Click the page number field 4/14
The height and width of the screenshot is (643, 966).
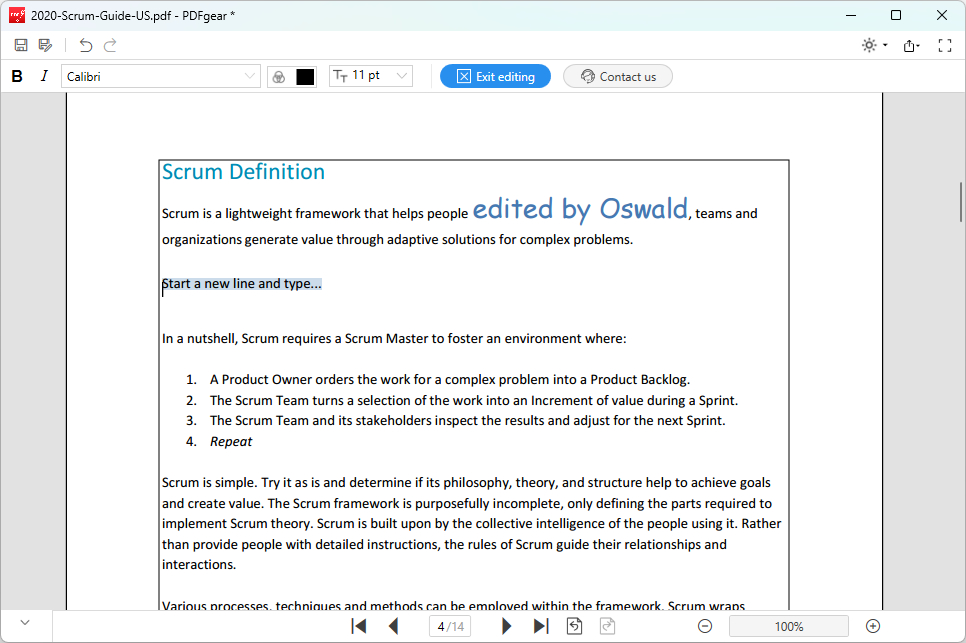click(x=450, y=626)
